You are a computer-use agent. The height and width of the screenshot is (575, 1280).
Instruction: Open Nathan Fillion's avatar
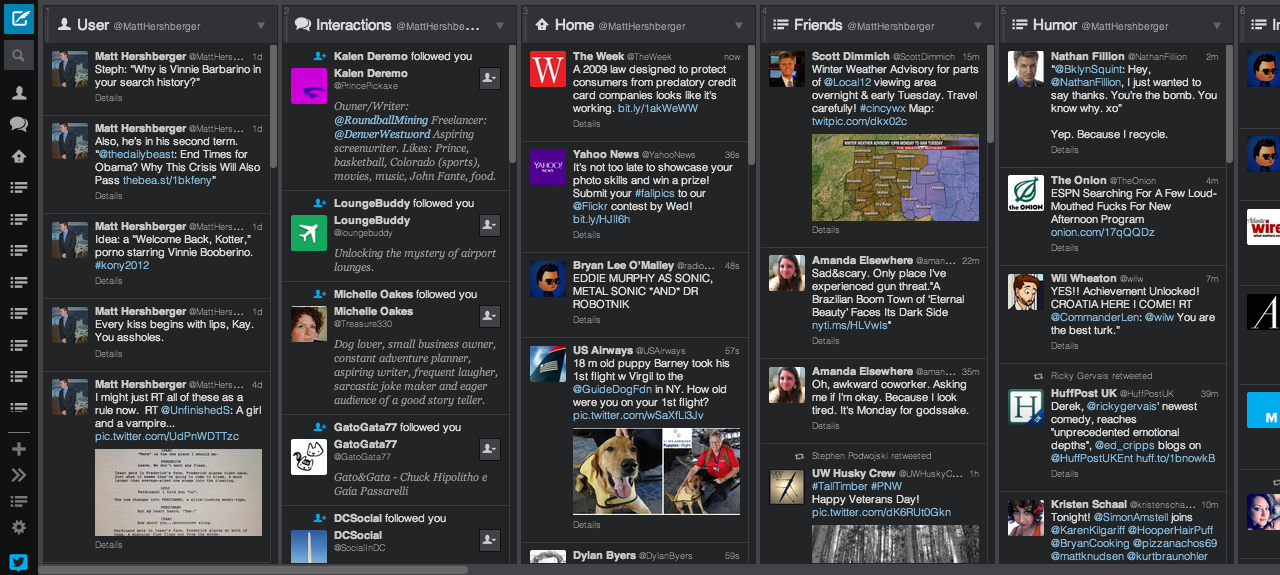tap(1026, 70)
